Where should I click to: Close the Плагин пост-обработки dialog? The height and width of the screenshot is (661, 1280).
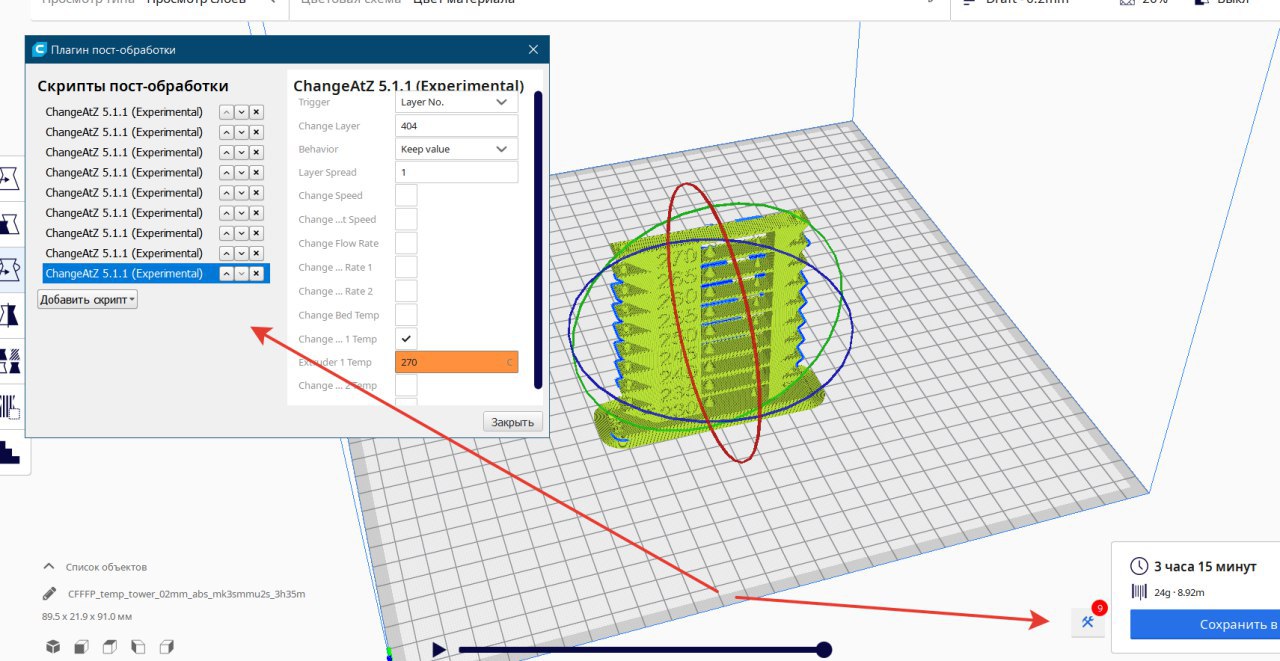pyautogui.click(x=532, y=49)
